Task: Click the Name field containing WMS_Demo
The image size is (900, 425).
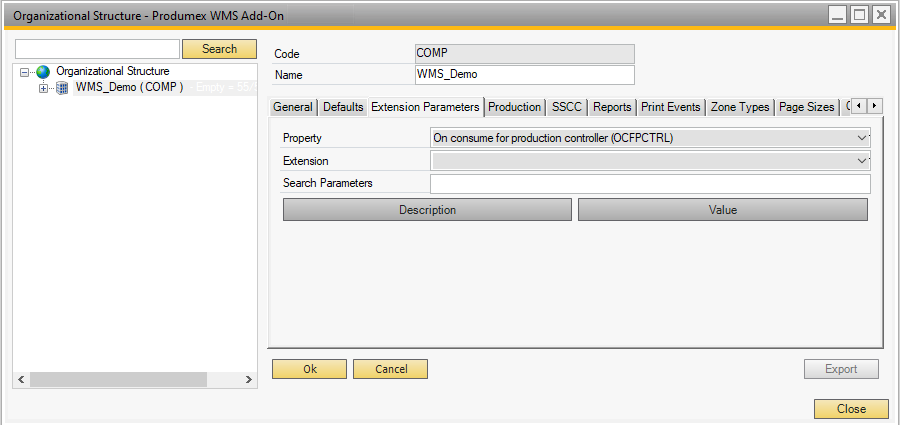Action: 524,75
